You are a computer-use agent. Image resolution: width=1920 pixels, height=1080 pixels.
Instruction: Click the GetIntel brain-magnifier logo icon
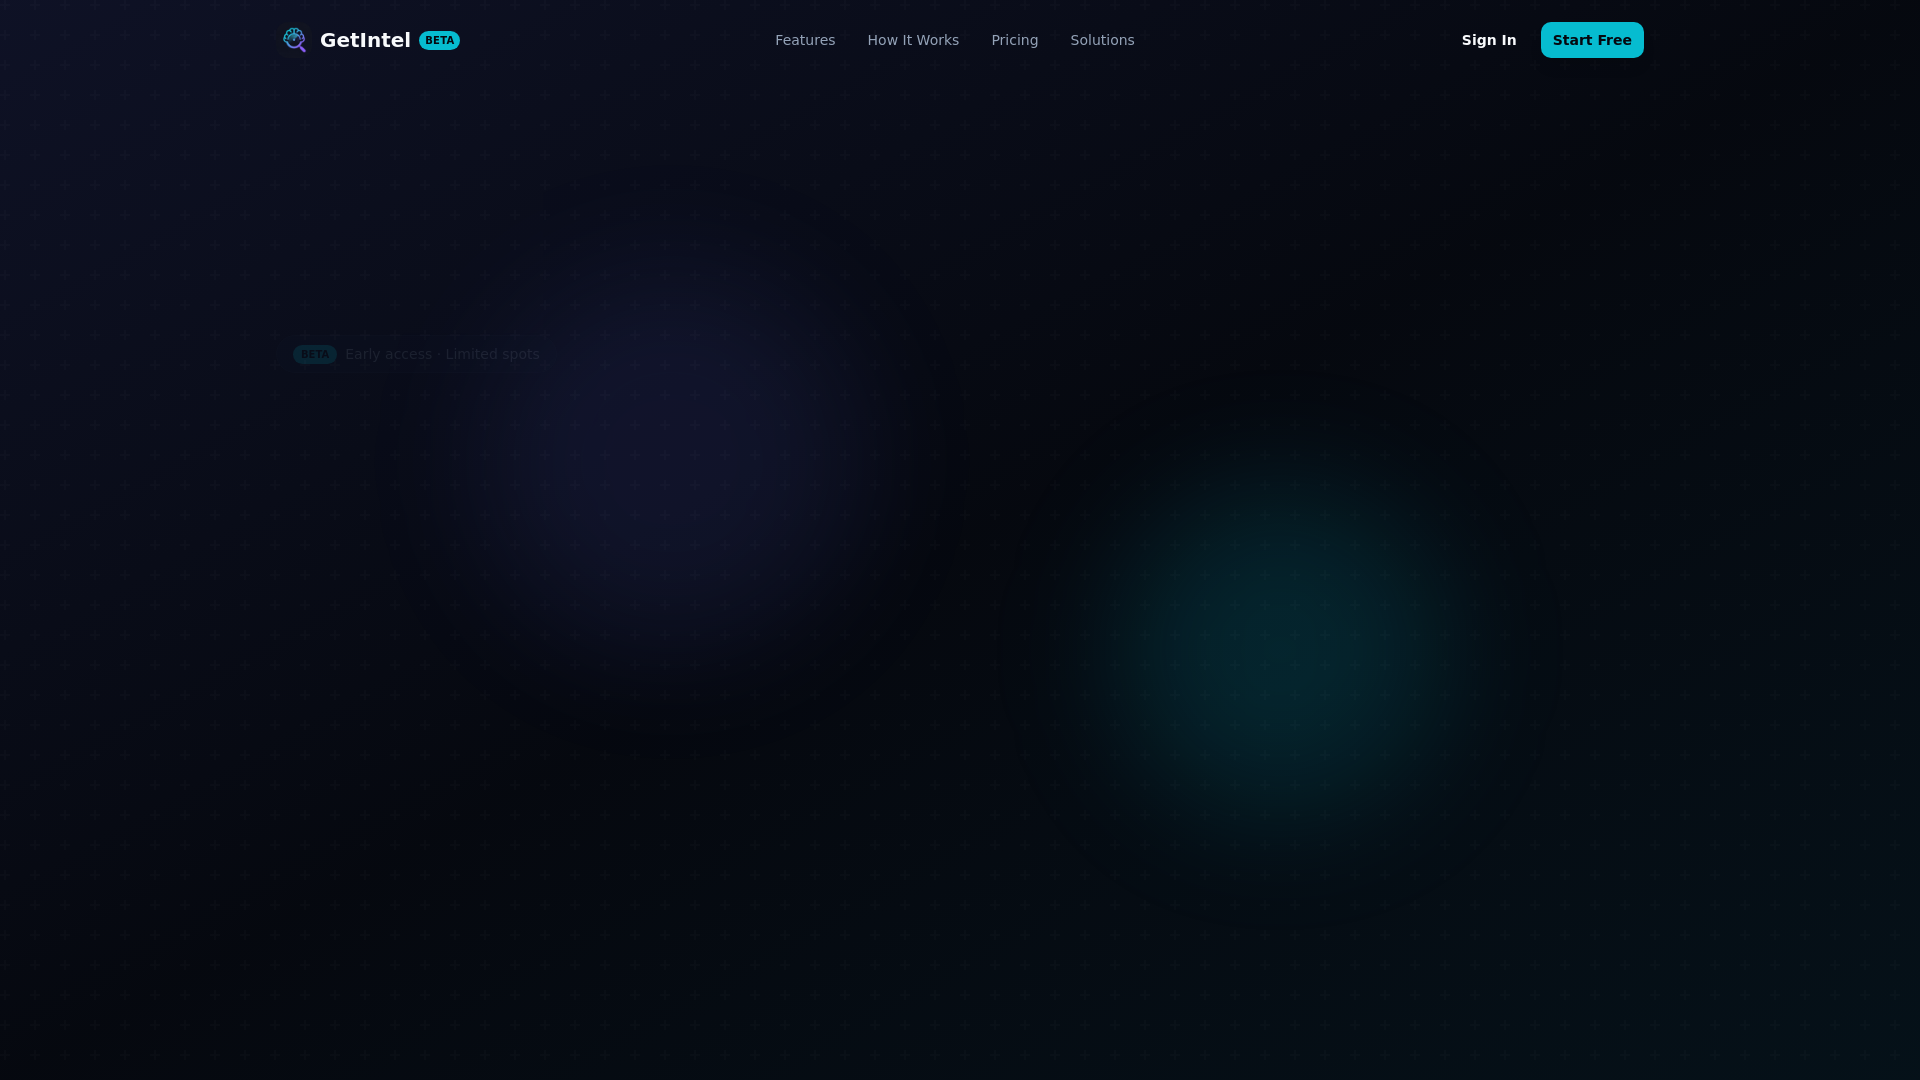293,39
